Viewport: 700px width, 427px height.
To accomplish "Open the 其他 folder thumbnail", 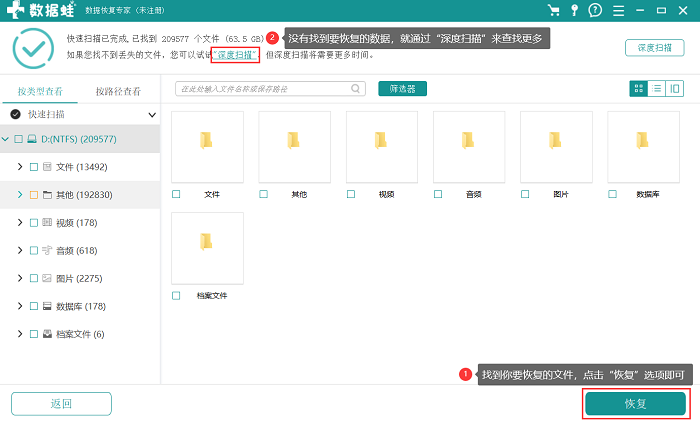I will click(x=295, y=147).
